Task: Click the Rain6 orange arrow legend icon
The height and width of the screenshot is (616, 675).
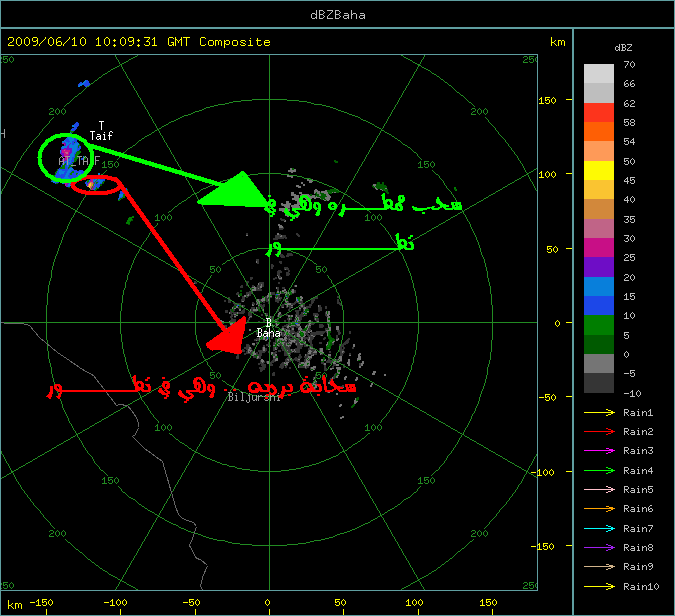Action: [x=599, y=508]
